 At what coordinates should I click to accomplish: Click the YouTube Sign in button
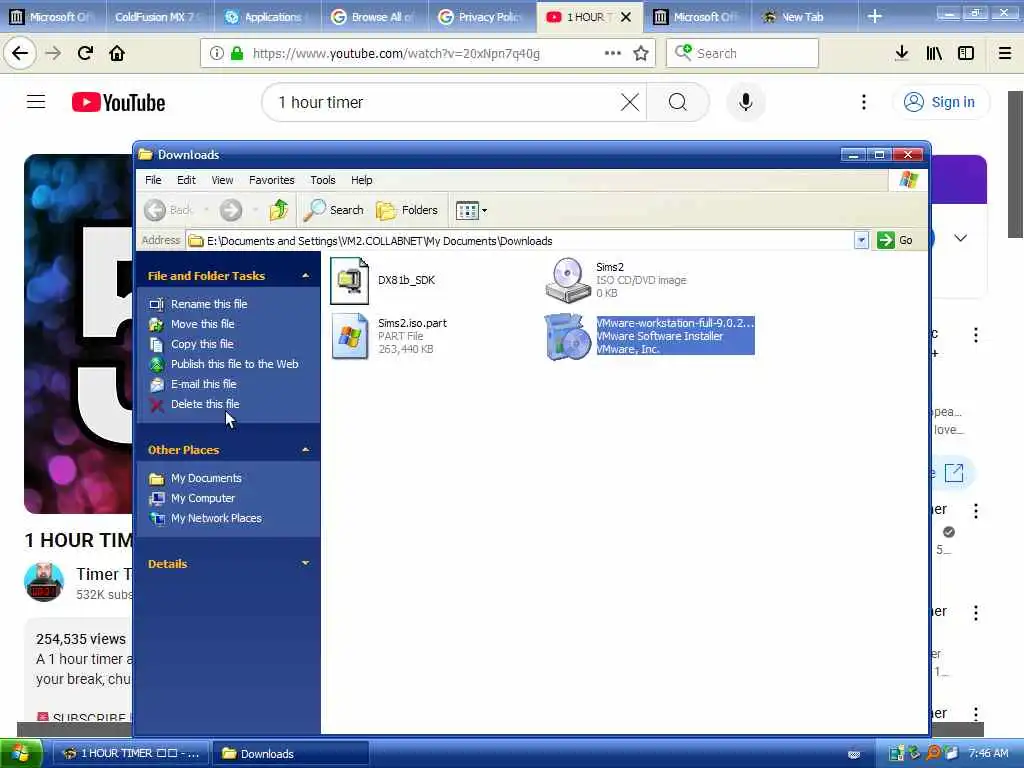coord(940,102)
